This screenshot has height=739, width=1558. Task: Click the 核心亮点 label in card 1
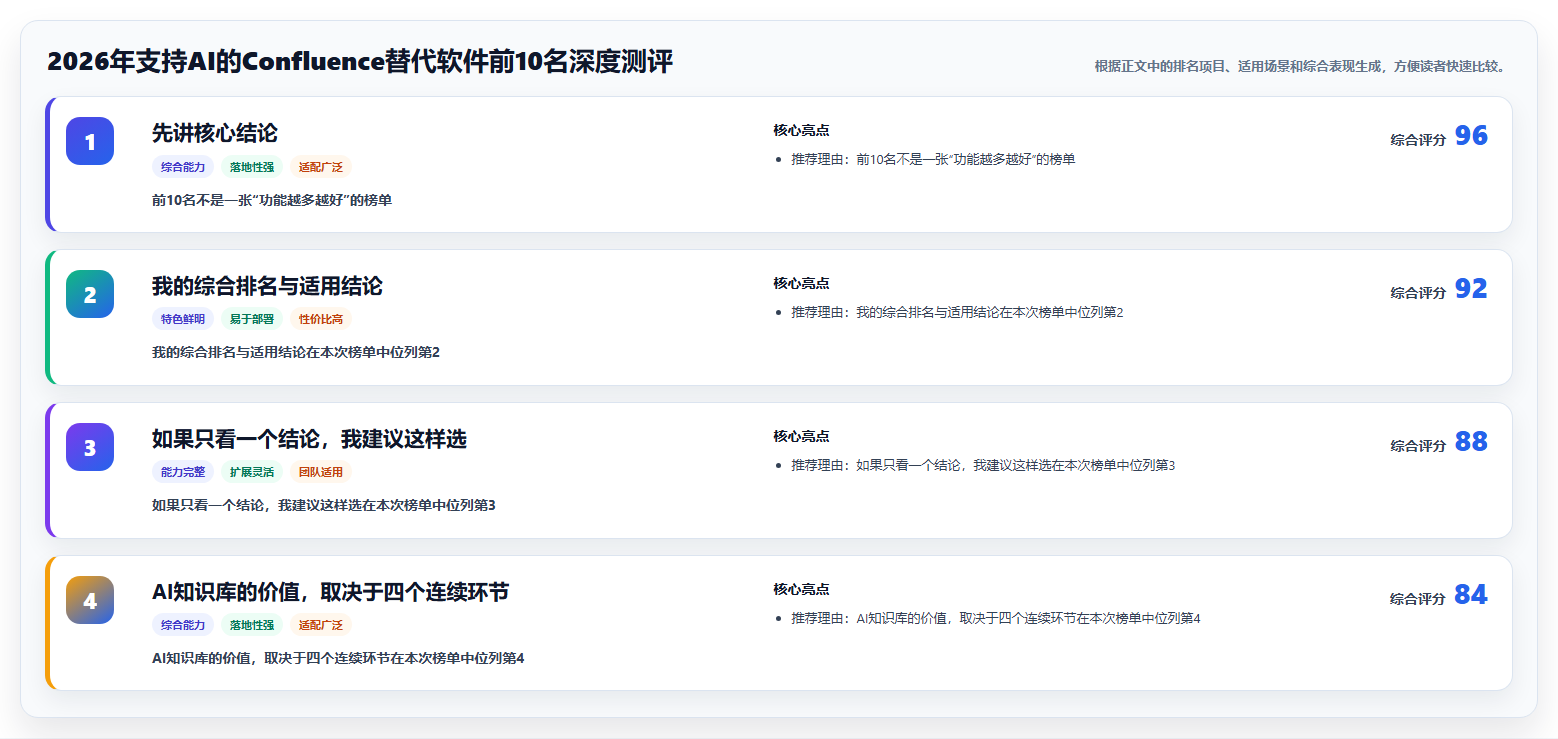[x=801, y=130]
